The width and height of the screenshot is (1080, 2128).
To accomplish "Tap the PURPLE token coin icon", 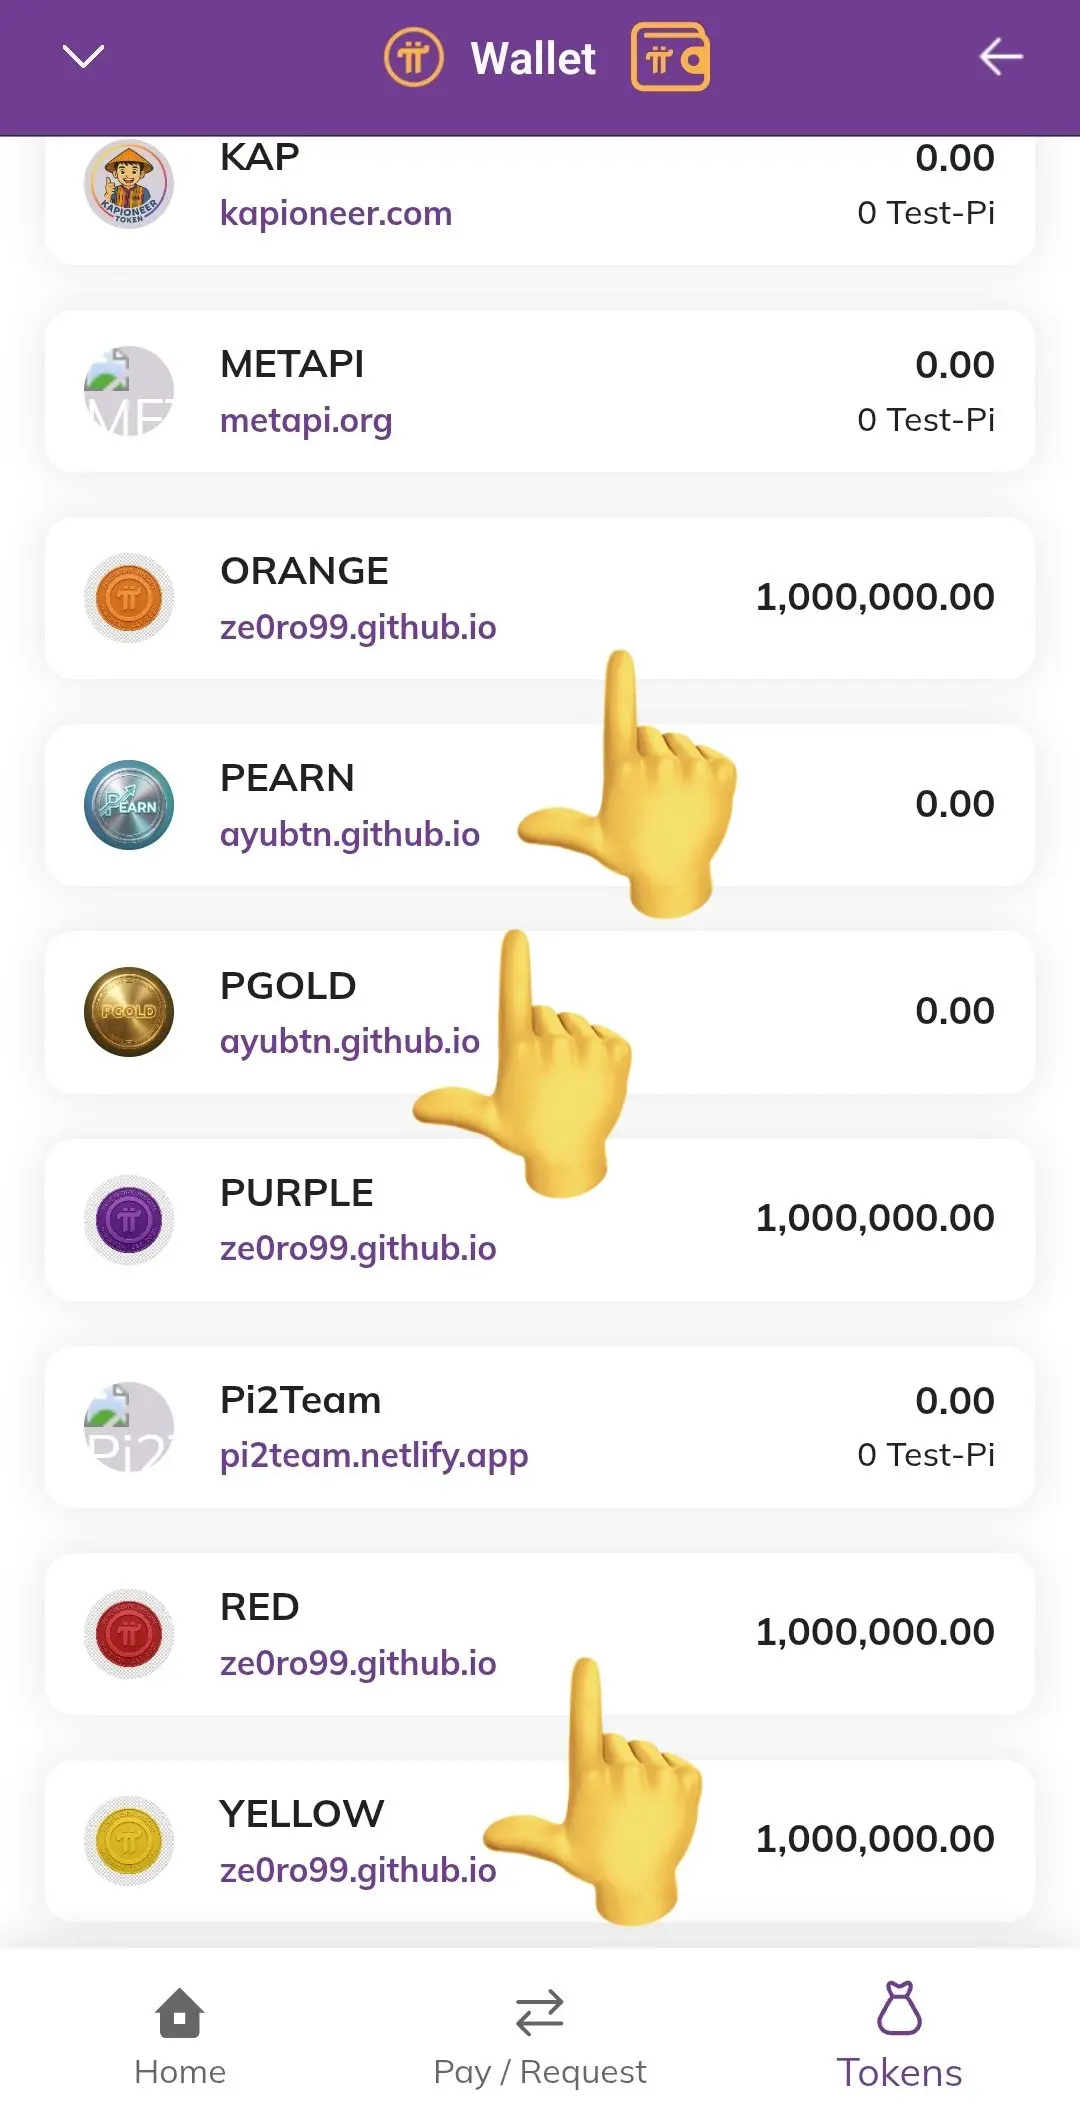I will [129, 1219].
